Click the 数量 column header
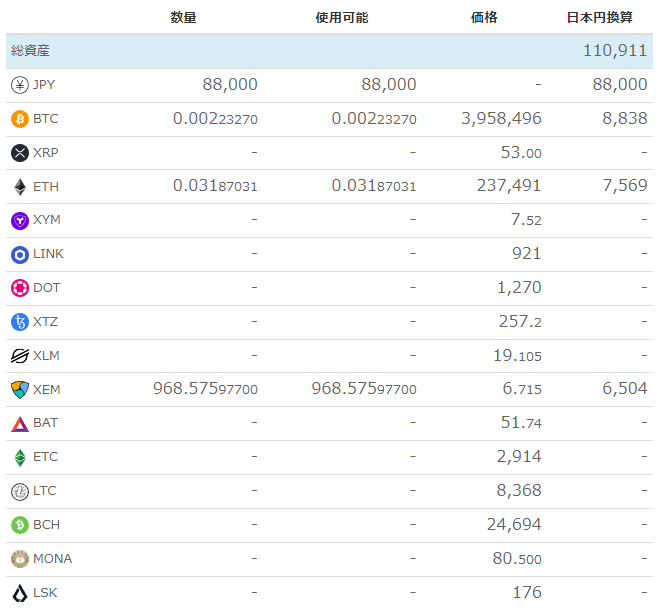The height and width of the screenshot is (611, 661). (x=183, y=18)
